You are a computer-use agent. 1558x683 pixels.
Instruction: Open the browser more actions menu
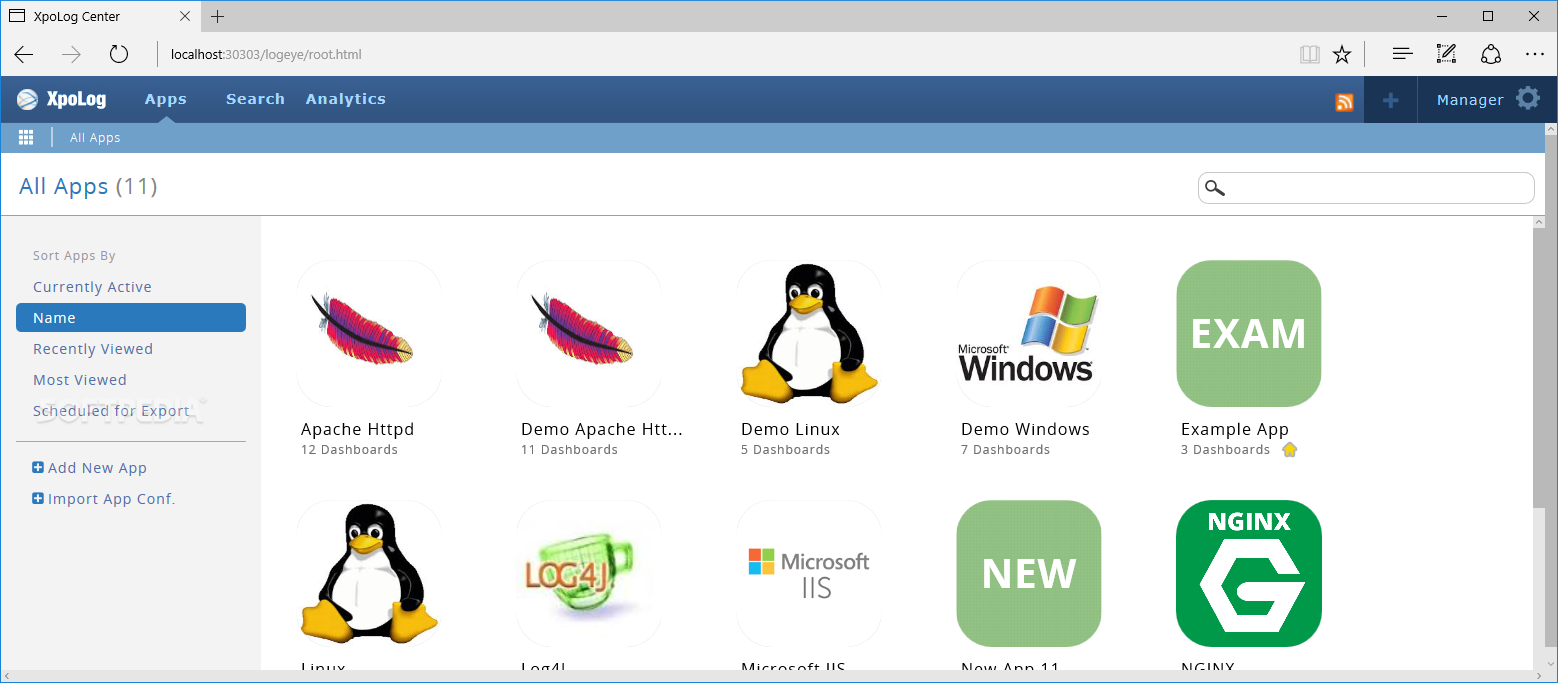click(1535, 54)
